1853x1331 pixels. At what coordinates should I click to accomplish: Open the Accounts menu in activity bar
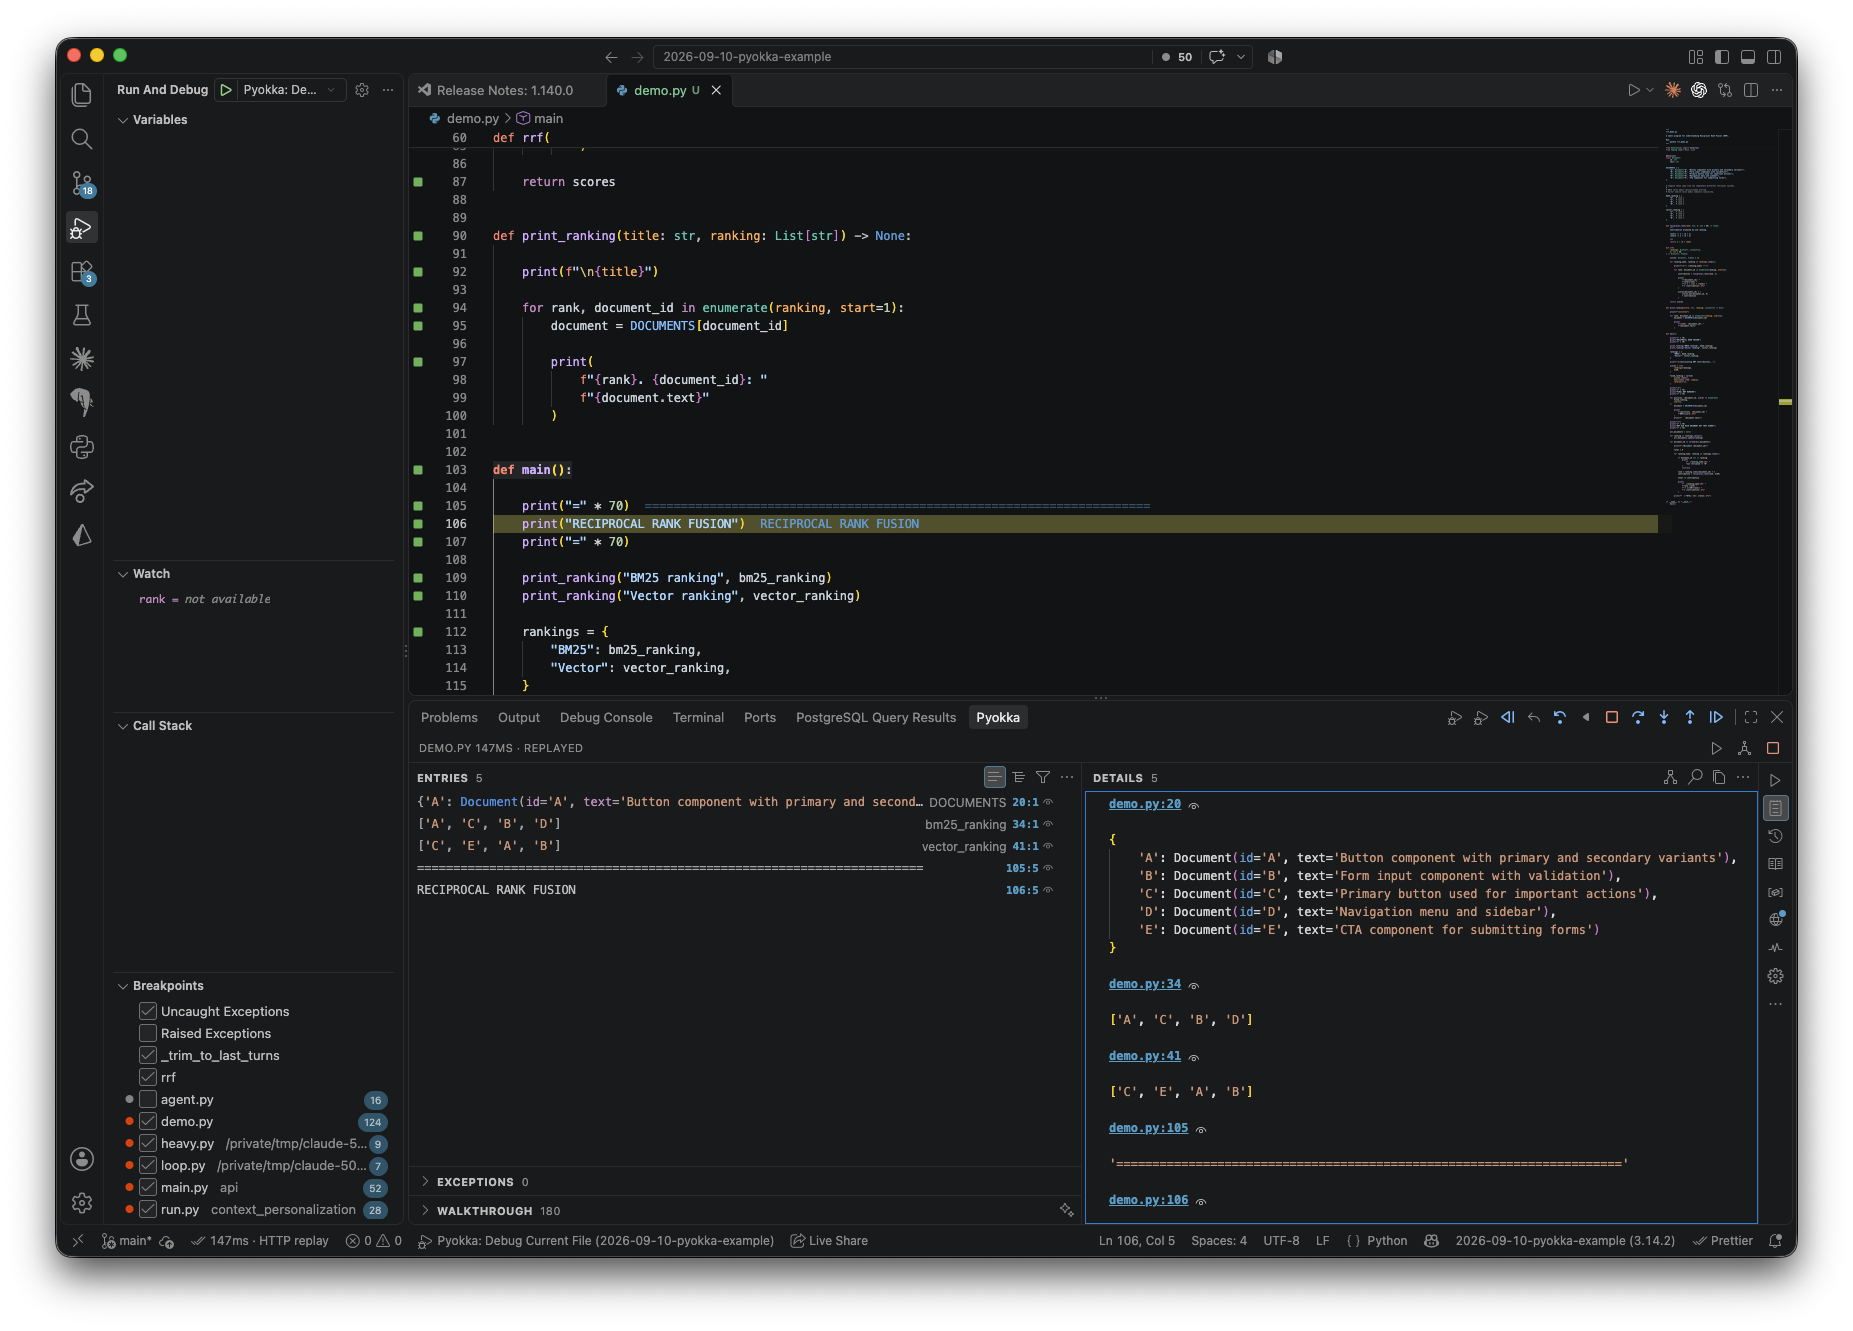pos(82,1159)
